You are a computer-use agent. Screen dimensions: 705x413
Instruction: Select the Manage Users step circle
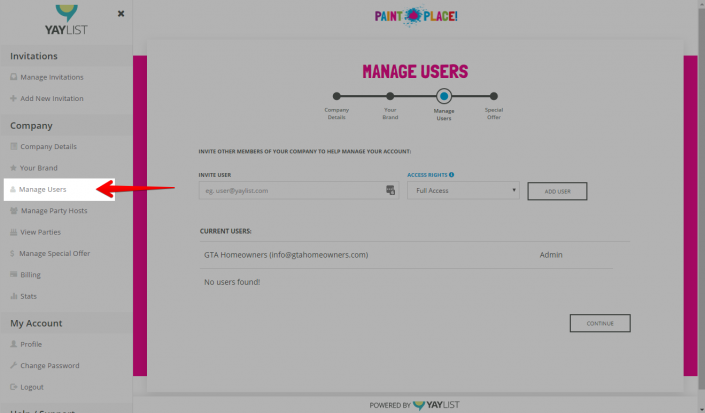(444, 96)
